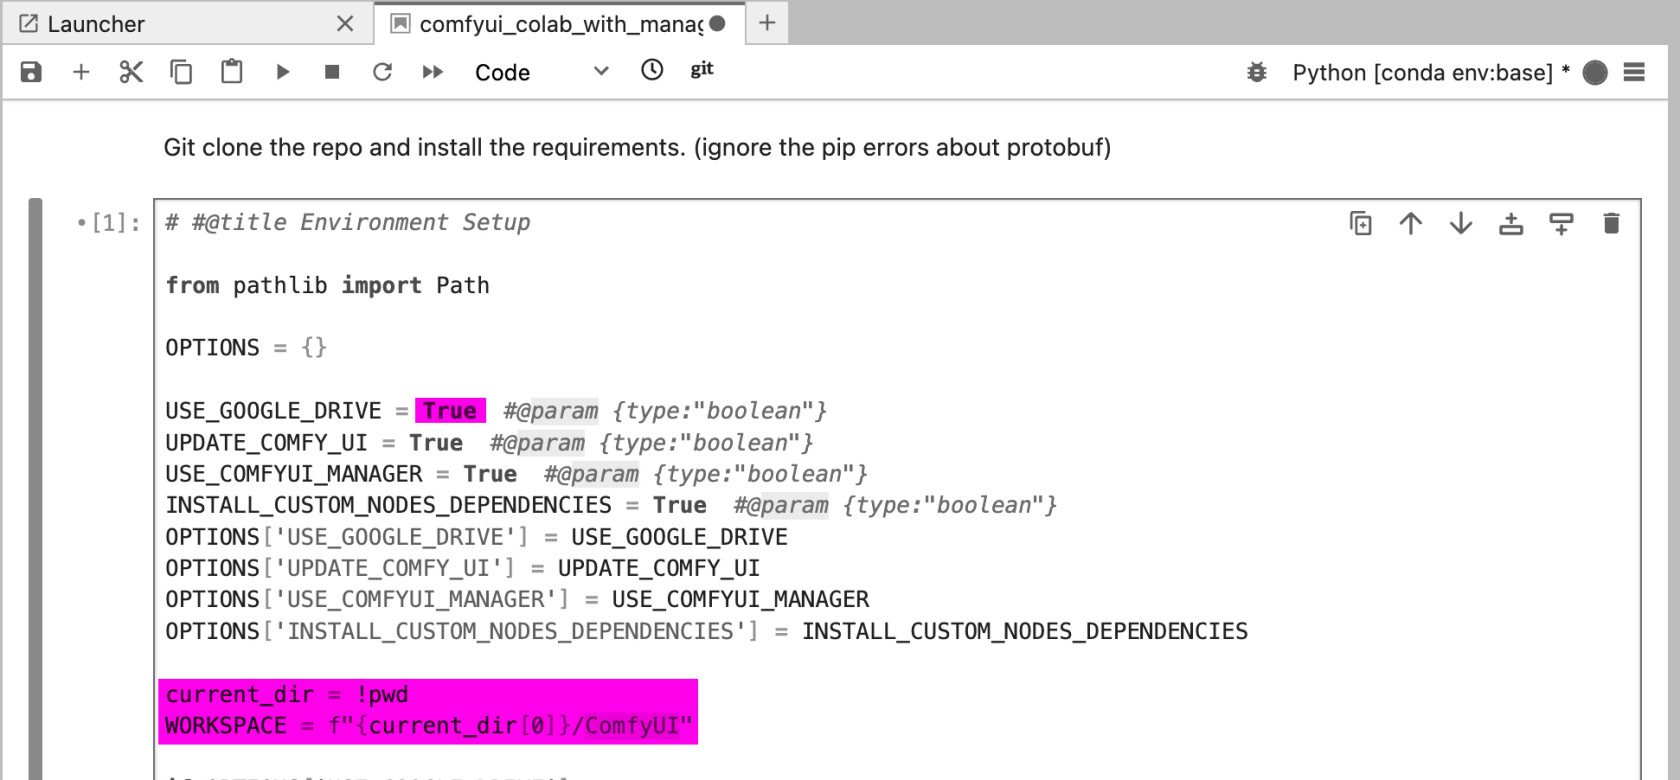
Task: Click the USE_COMFYUI_MANAGER = True line
Action: (x=516, y=474)
